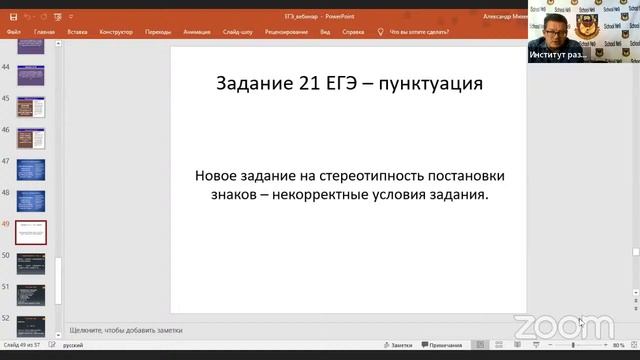
Task: Switch to Reading view icon
Action: tap(517, 345)
